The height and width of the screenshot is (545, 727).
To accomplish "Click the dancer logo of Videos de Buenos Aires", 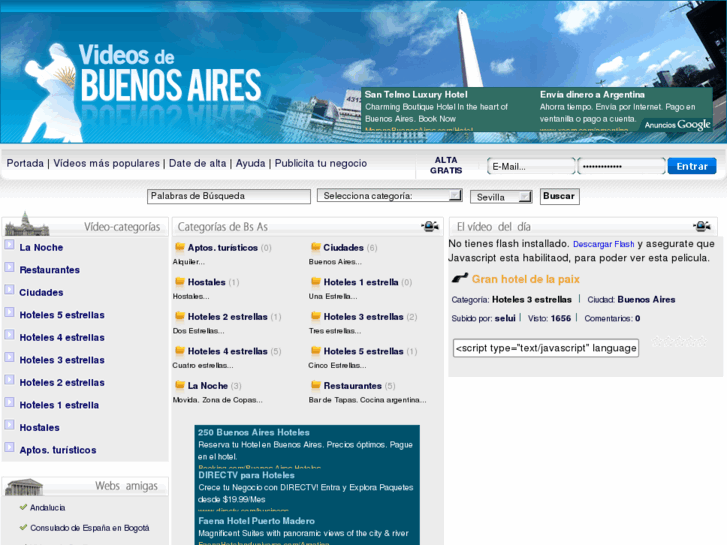I will coord(51,93).
